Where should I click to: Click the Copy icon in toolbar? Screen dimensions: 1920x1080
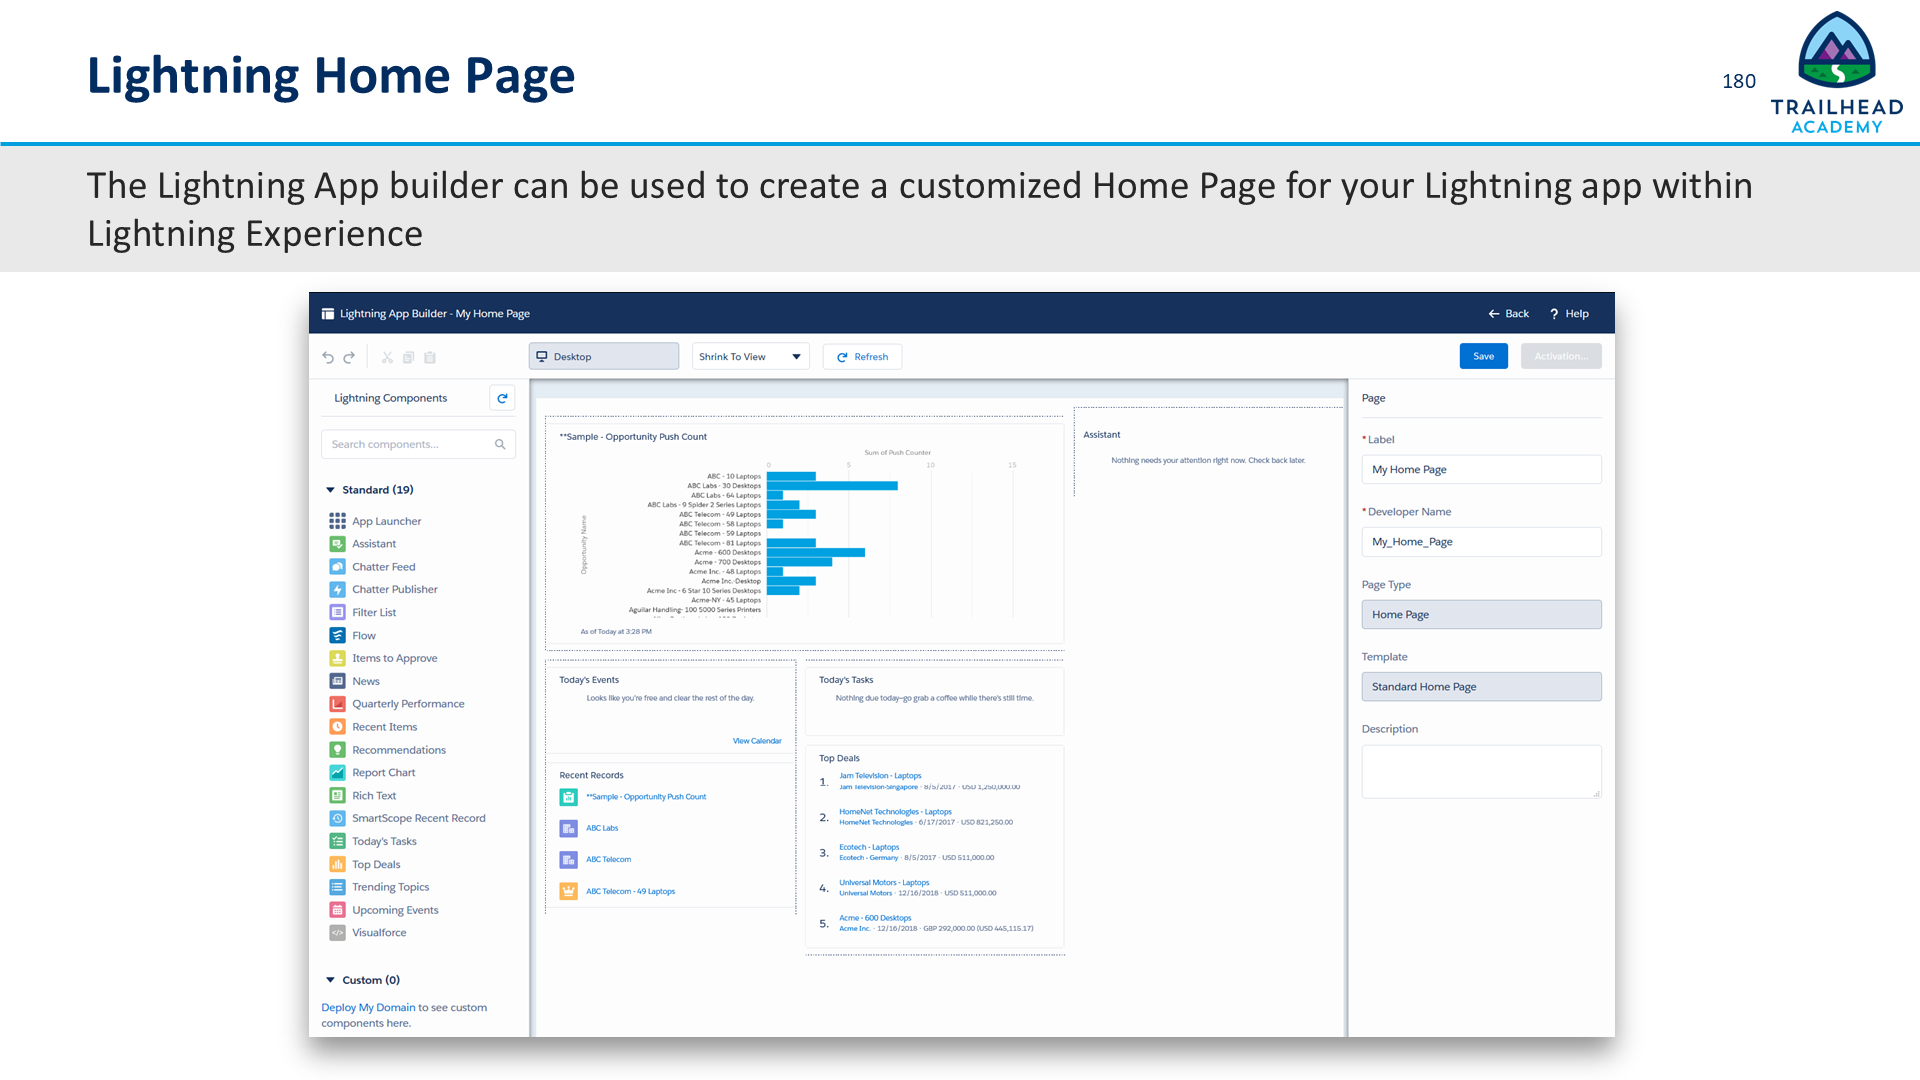(x=408, y=357)
